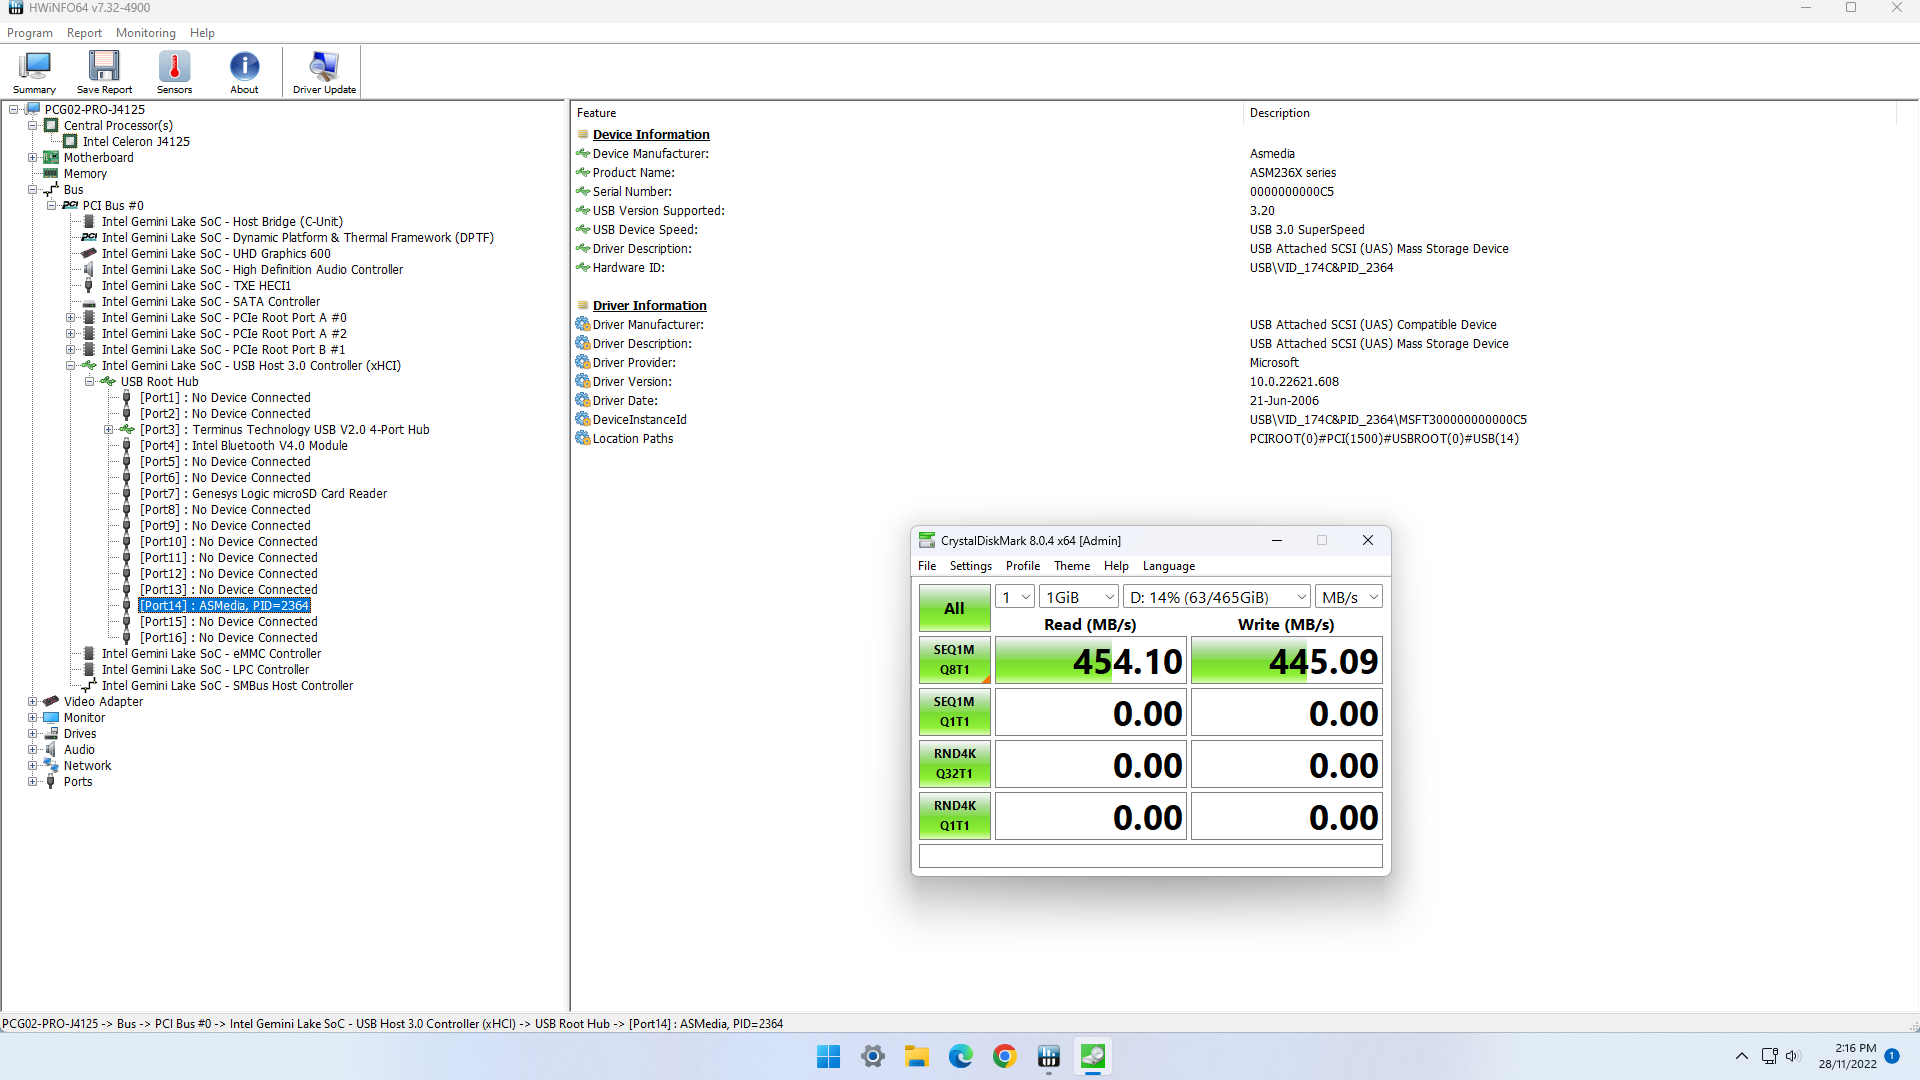The width and height of the screenshot is (1920, 1080).
Task: Open the Monitoring menu
Action: (x=146, y=33)
